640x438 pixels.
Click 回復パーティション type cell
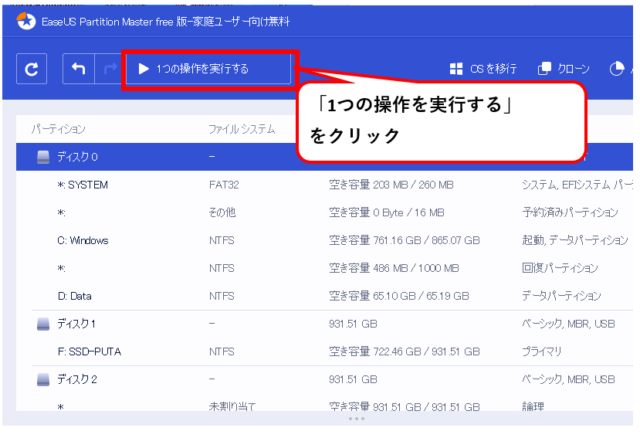(x=560, y=268)
